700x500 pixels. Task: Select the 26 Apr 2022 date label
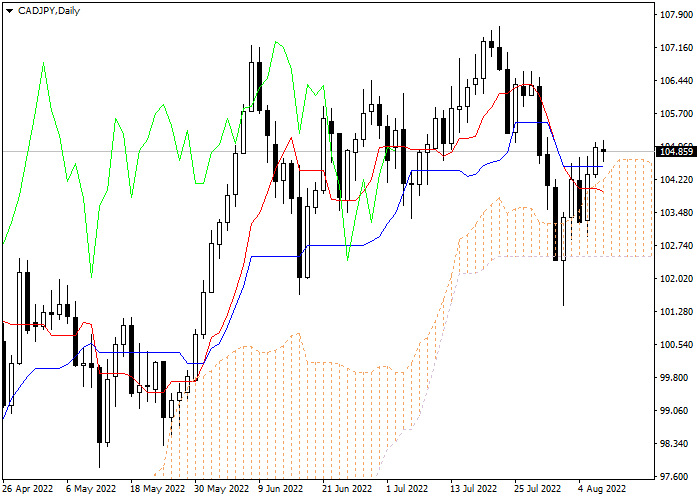pyautogui.click(x=28, y=489)
